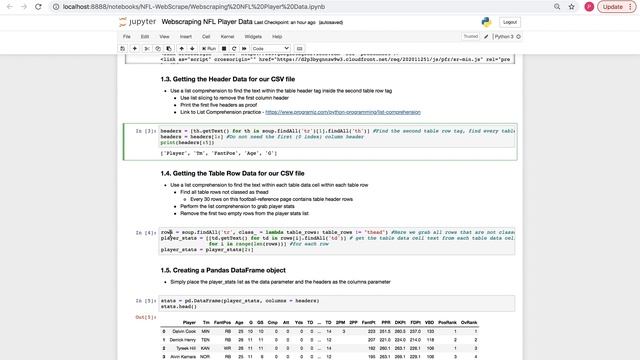Viewport: 640px width, 360px height.
Task: Click heading 1.4 Getting the Table Row Data
Action: click(232, 173)
